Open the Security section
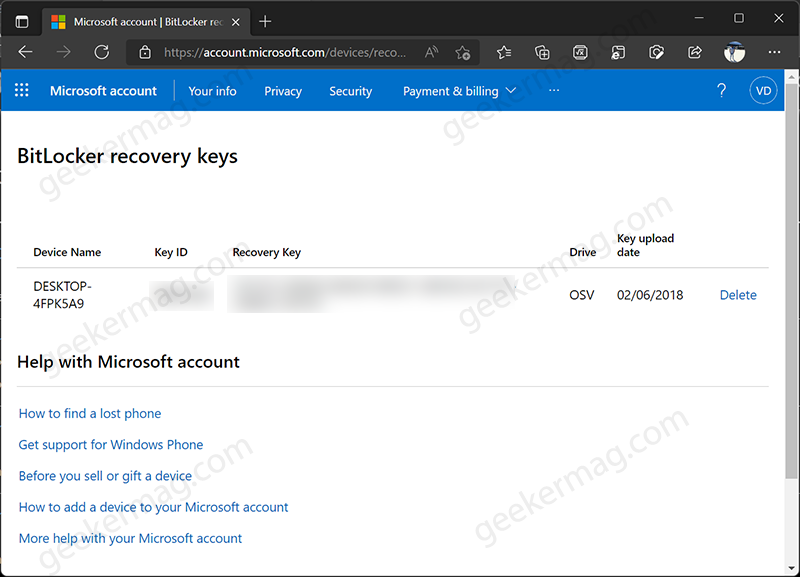This screenshot has width=800, height=577. click(351, 91)
